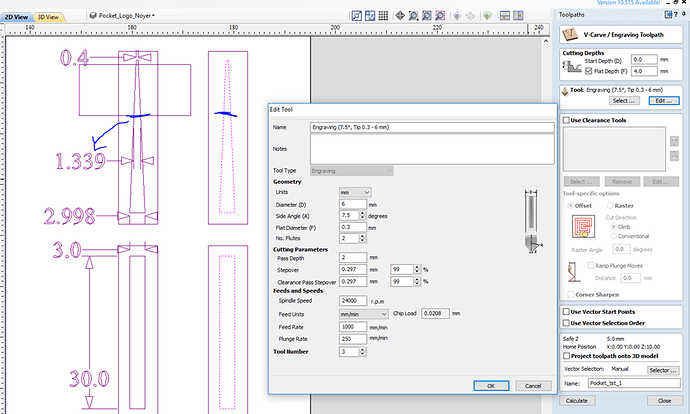
Task: Click the toolpath Name field Pocket_tst_1
Action: point(634,383)
